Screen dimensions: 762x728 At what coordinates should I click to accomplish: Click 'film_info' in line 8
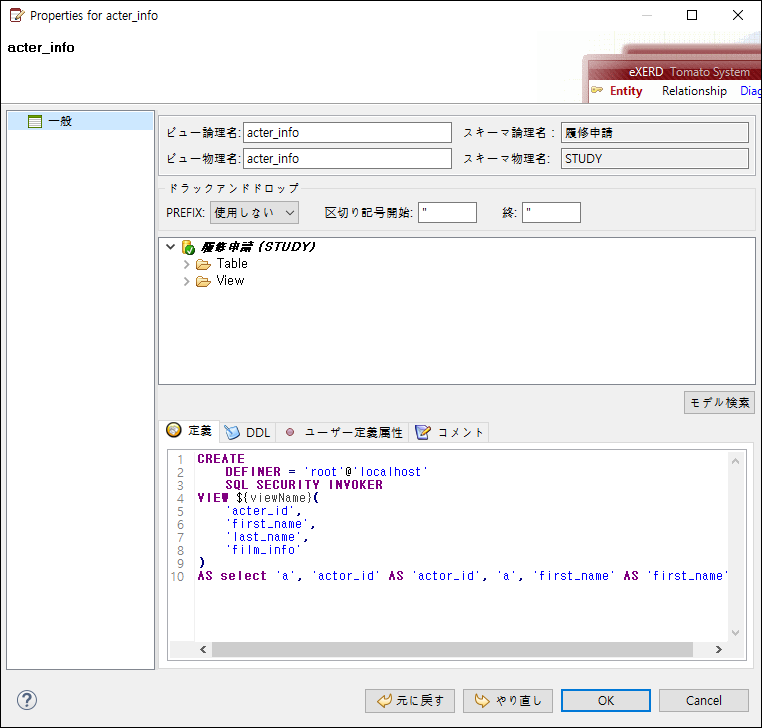tap(263, 550)
